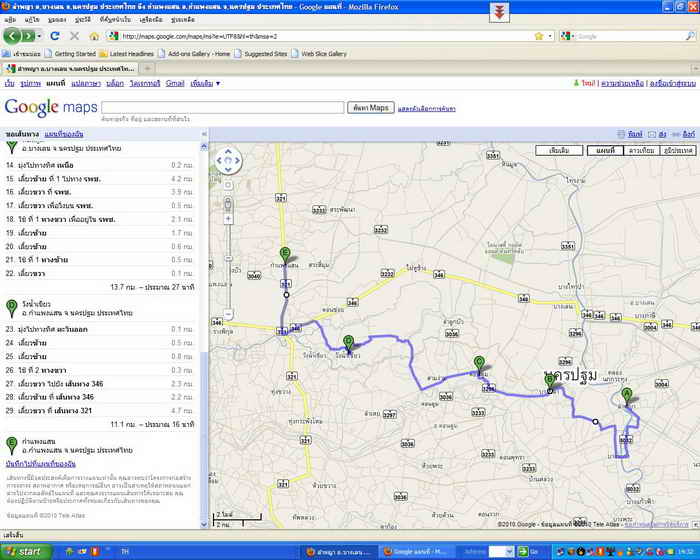Click green marker E on map
The image size is (700, 560).
click(x=285, y=256)
